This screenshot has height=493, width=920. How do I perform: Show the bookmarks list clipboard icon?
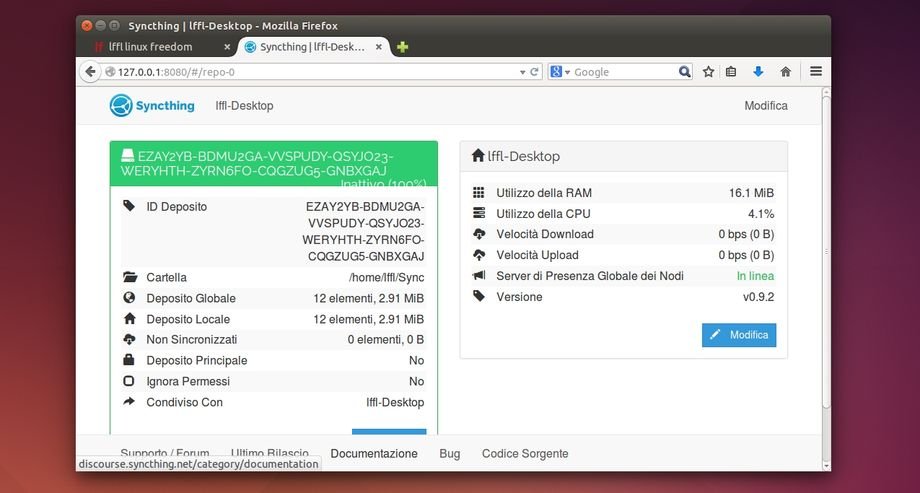(731, 72)
